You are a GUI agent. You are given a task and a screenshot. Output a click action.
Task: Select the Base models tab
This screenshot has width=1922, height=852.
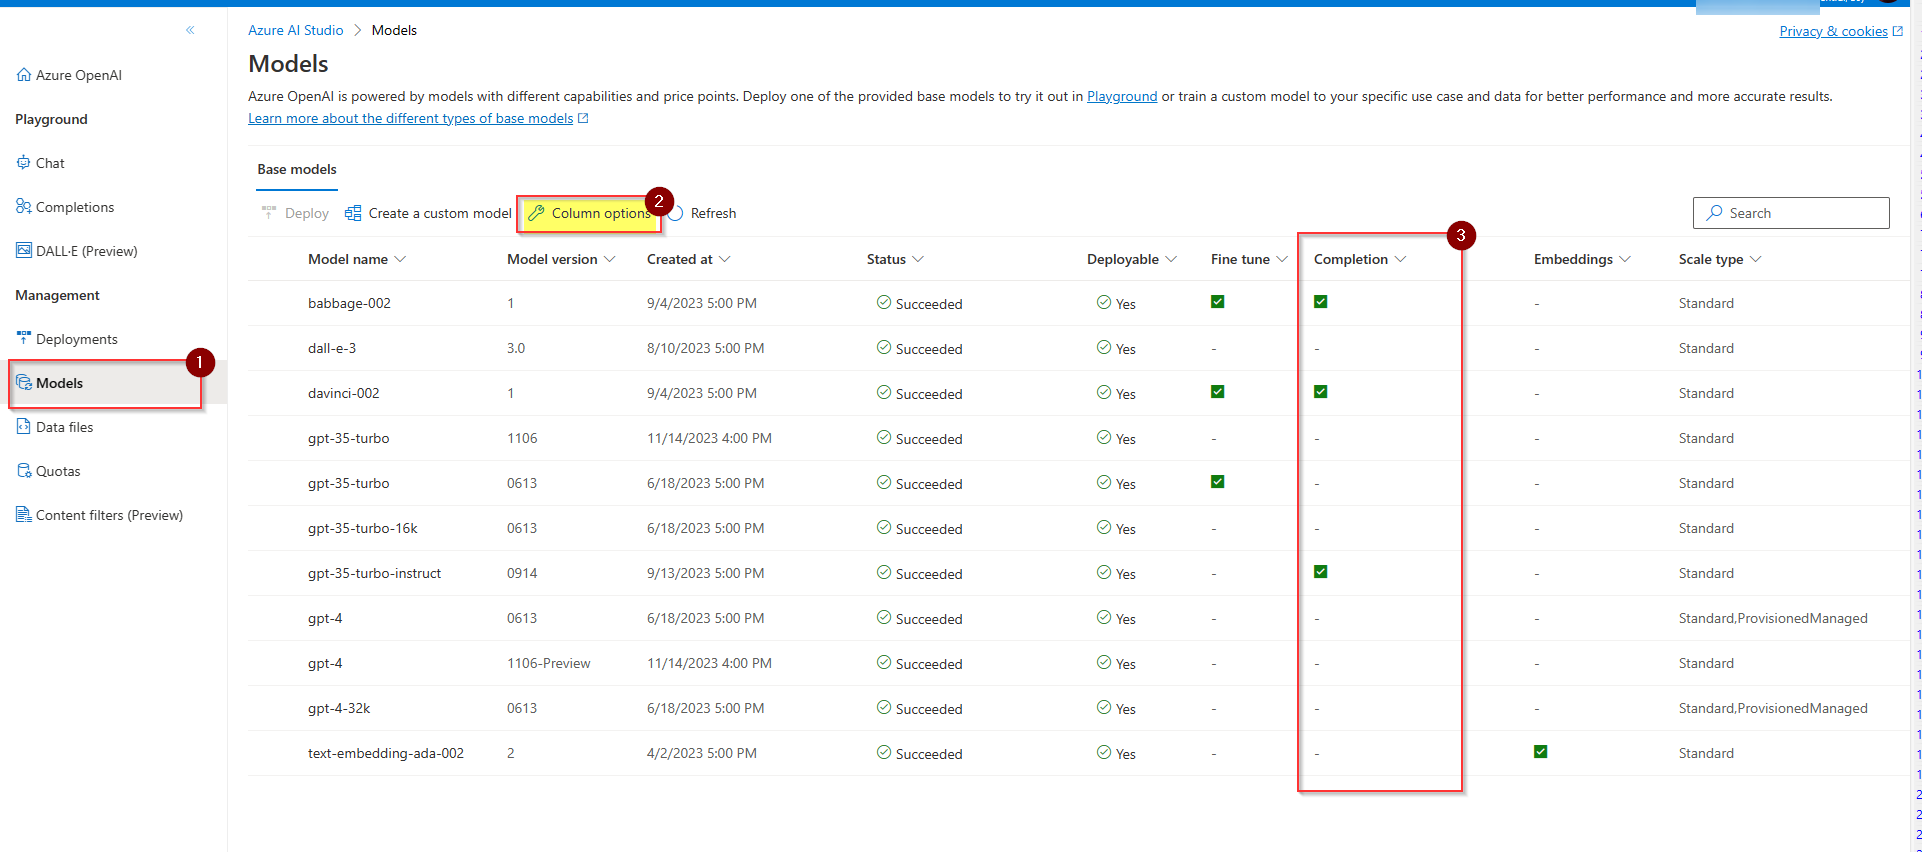click(x=297, y=169)
